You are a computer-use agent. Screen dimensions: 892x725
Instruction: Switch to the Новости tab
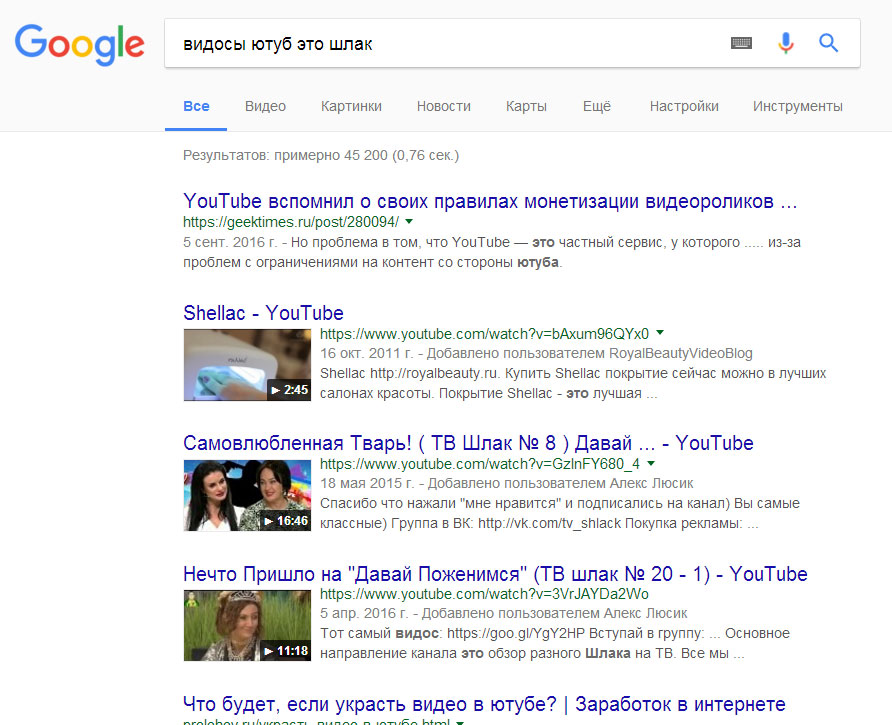444,106
